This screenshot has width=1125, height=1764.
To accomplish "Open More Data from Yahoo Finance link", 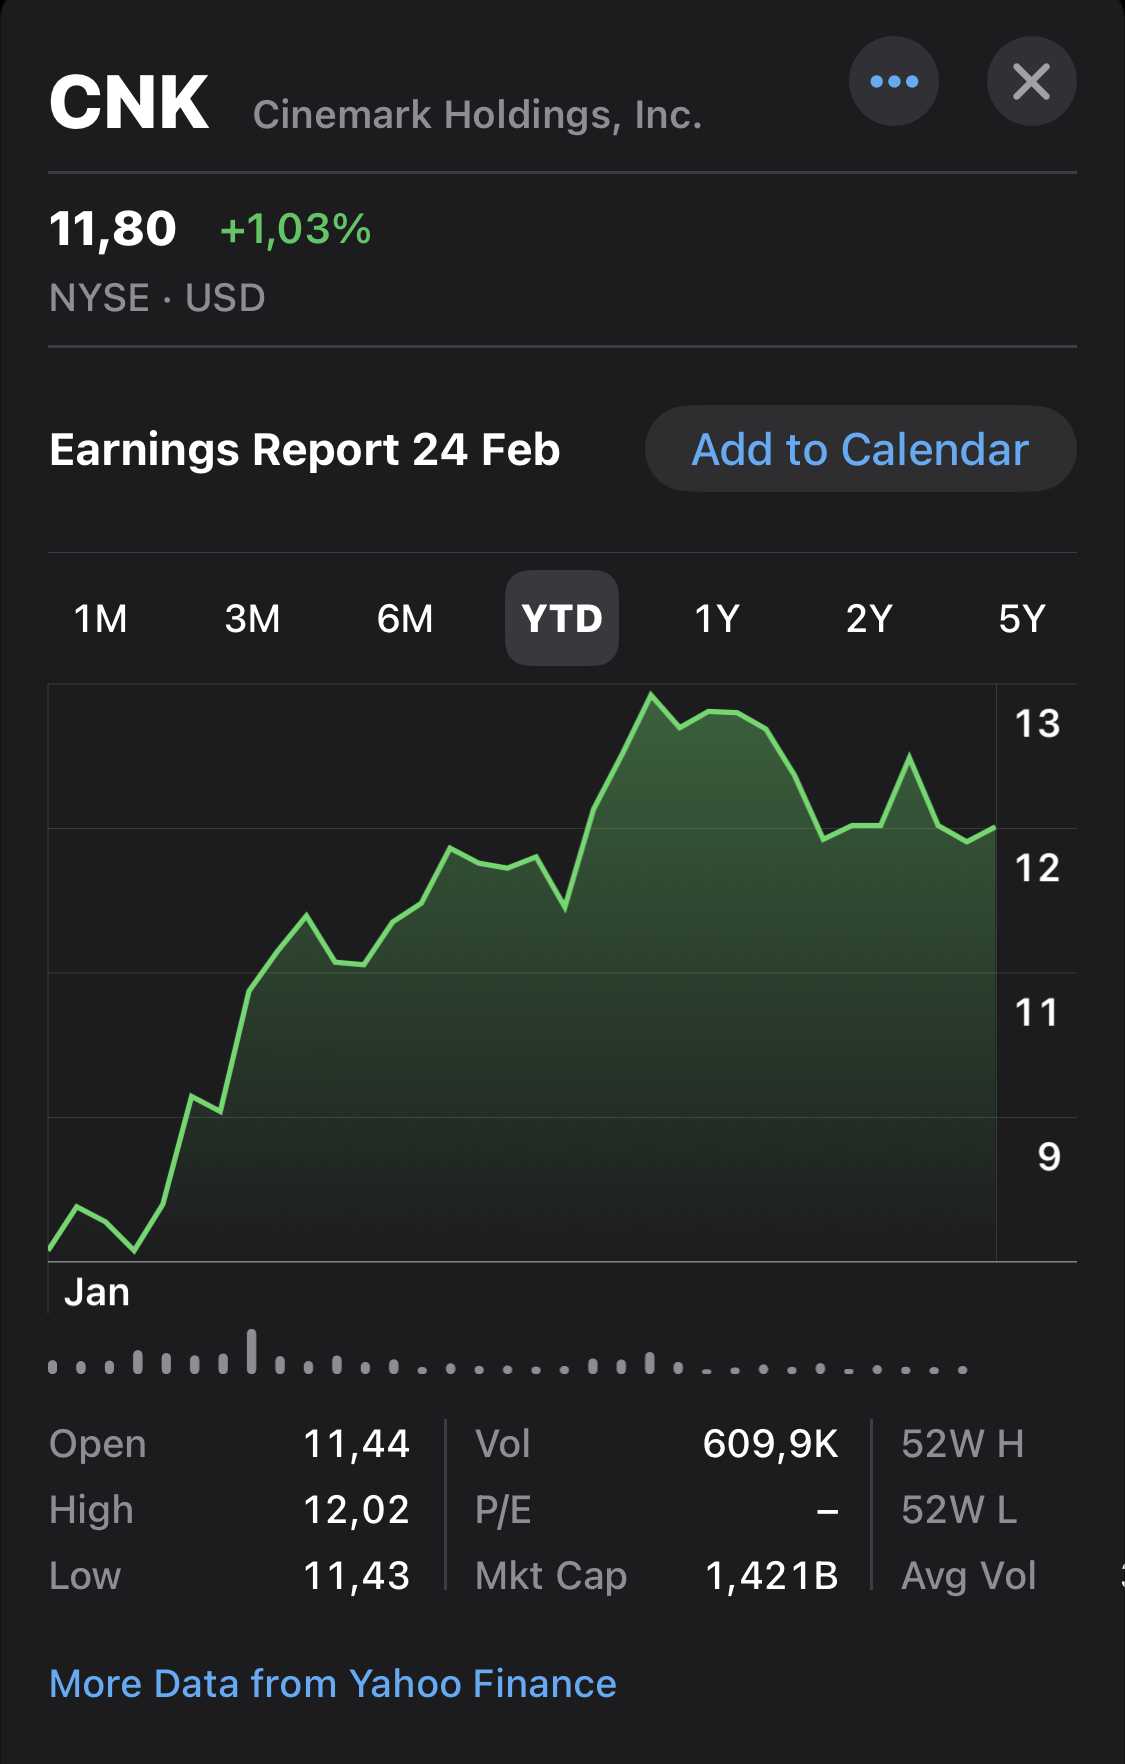I will coord(333,1684).
